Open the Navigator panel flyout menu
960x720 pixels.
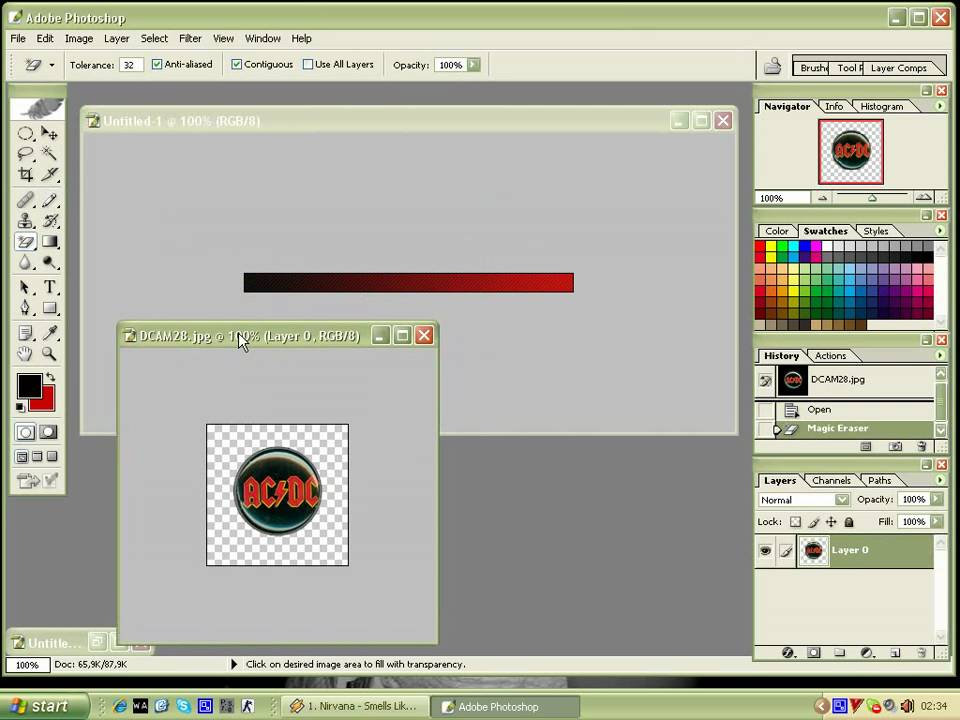940,107
